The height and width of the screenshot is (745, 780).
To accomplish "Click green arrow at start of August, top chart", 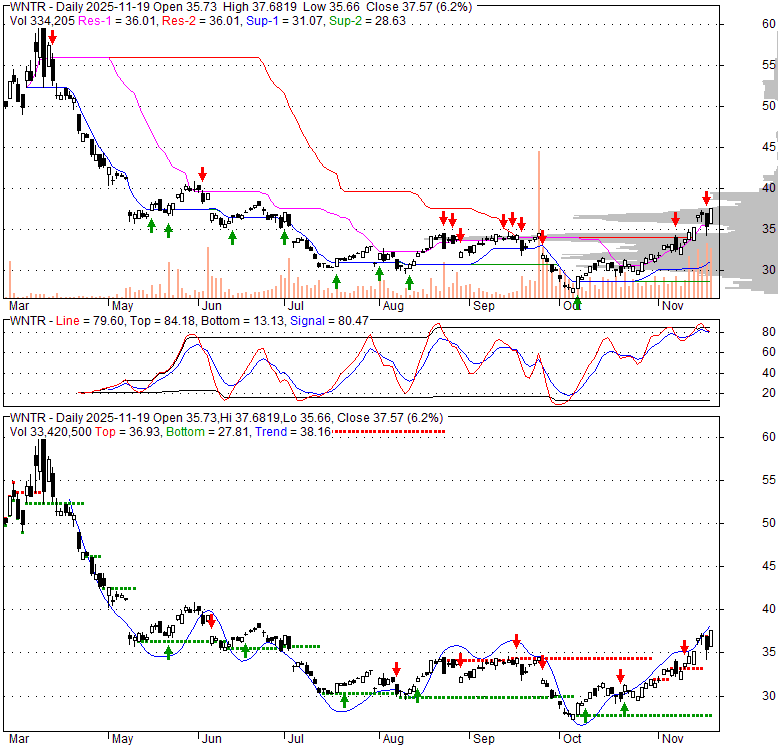I will coord(380,273).
